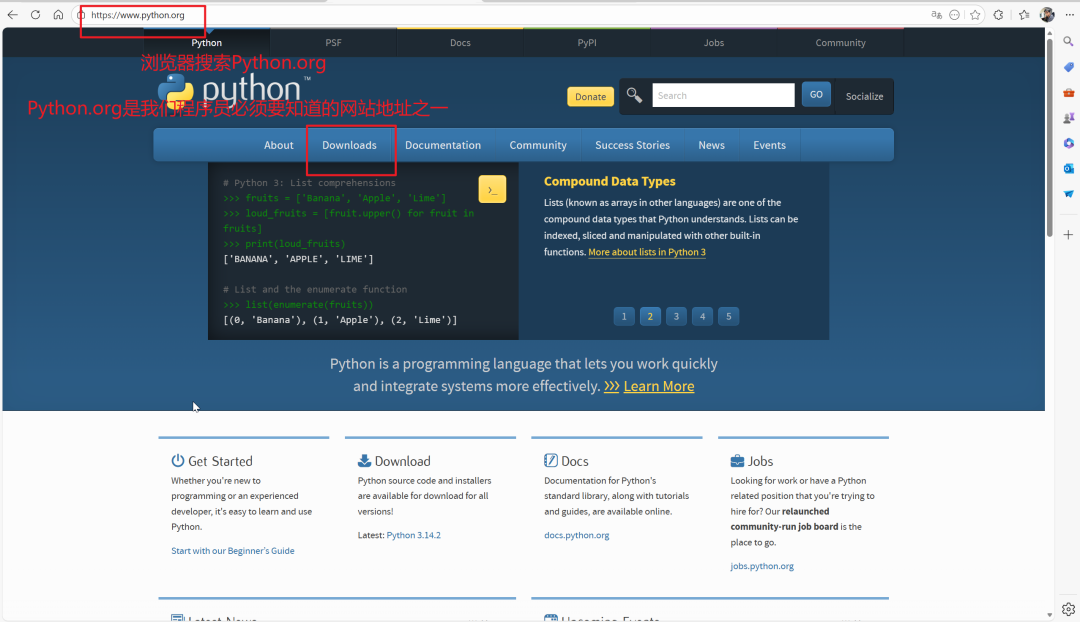Click the page vertical scrollbar thumb
This screenshot has height=622, width=1080.
(x=1049, y=138)
